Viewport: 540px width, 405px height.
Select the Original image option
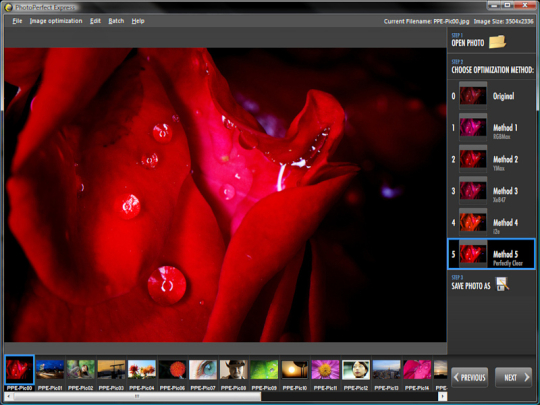coord(491,96)
